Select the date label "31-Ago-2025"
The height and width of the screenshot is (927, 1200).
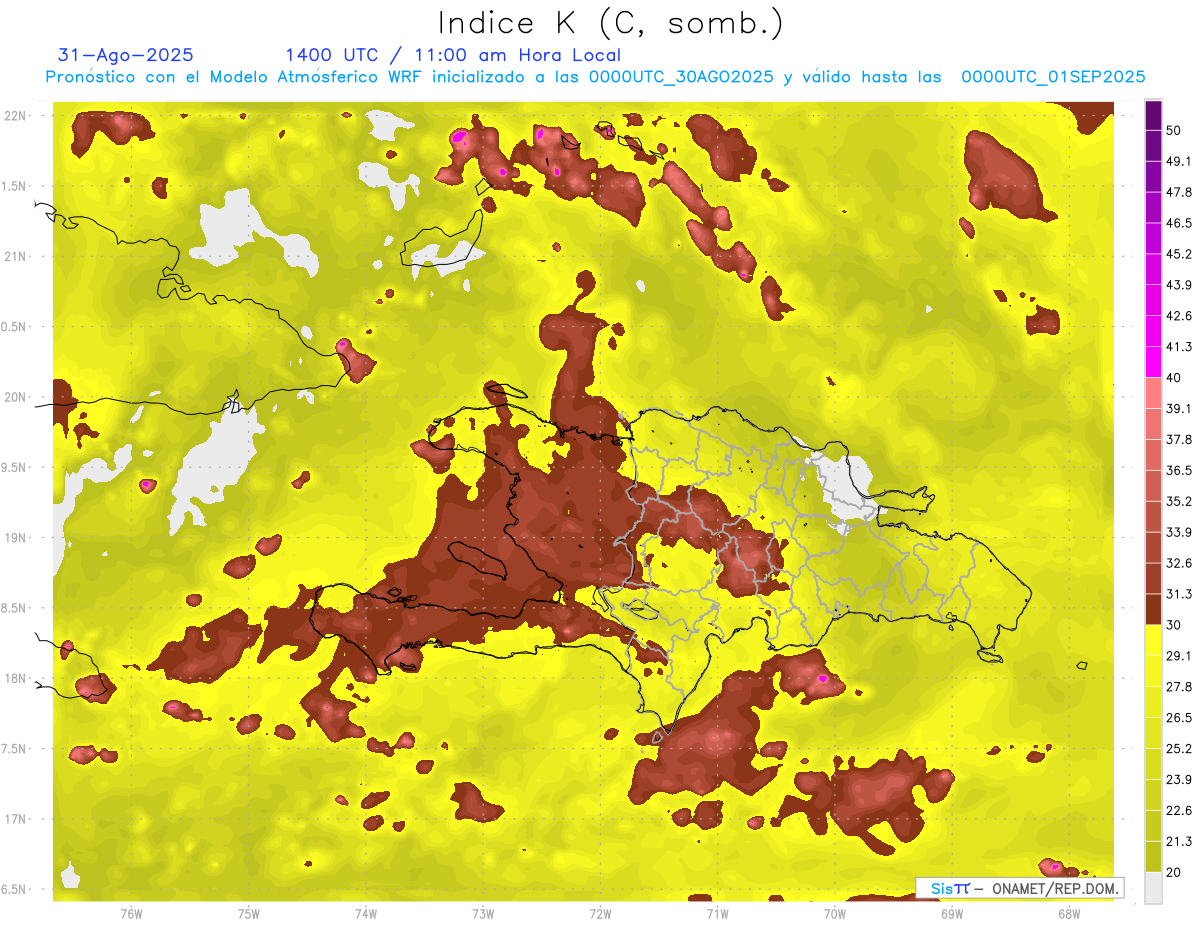click(126, 55)
